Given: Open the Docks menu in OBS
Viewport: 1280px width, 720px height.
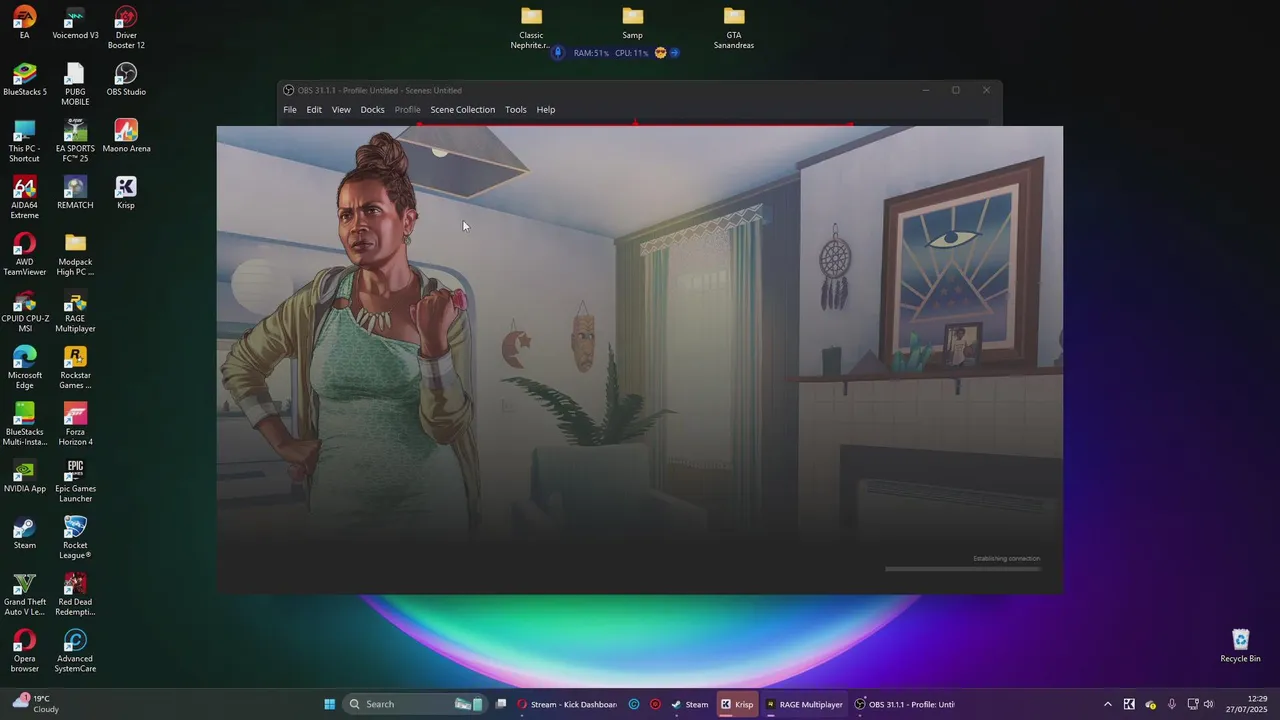Looking at the screenshot, I should [x=372, y=110].
